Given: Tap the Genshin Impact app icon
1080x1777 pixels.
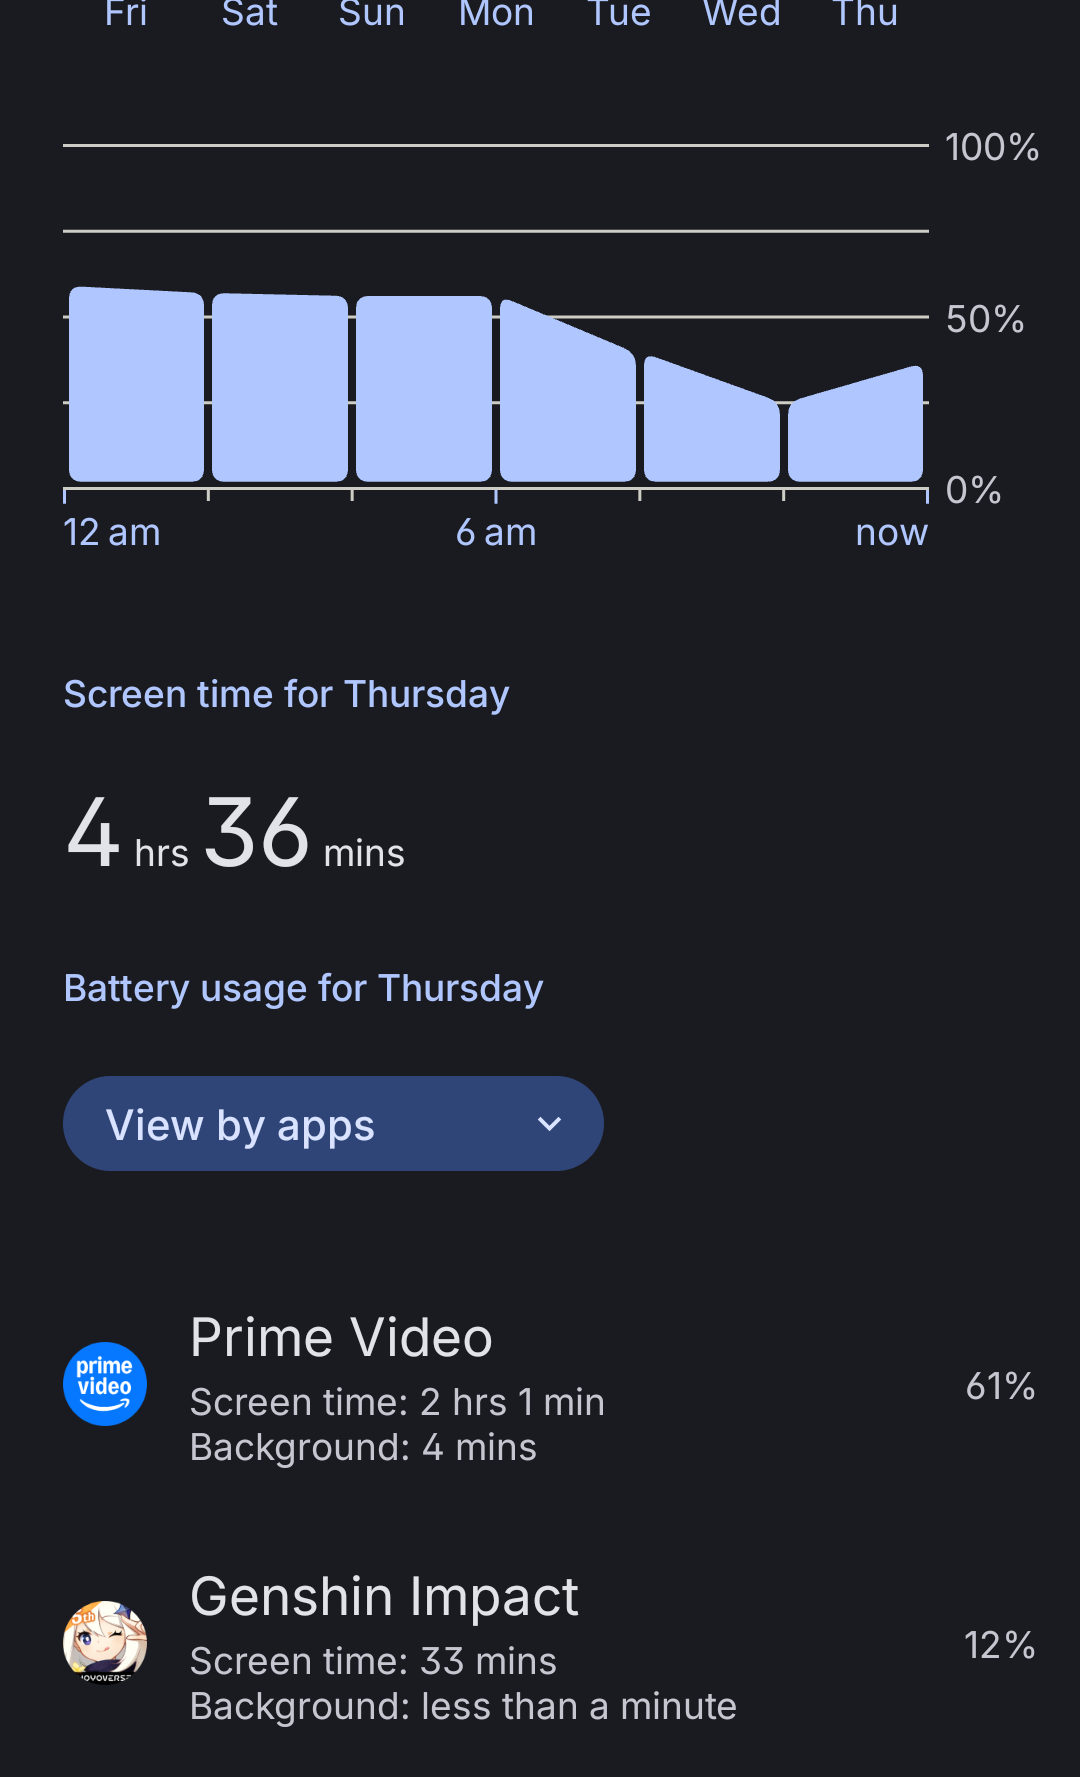Looking at the screenshot, I should (x=105, y=1643).
